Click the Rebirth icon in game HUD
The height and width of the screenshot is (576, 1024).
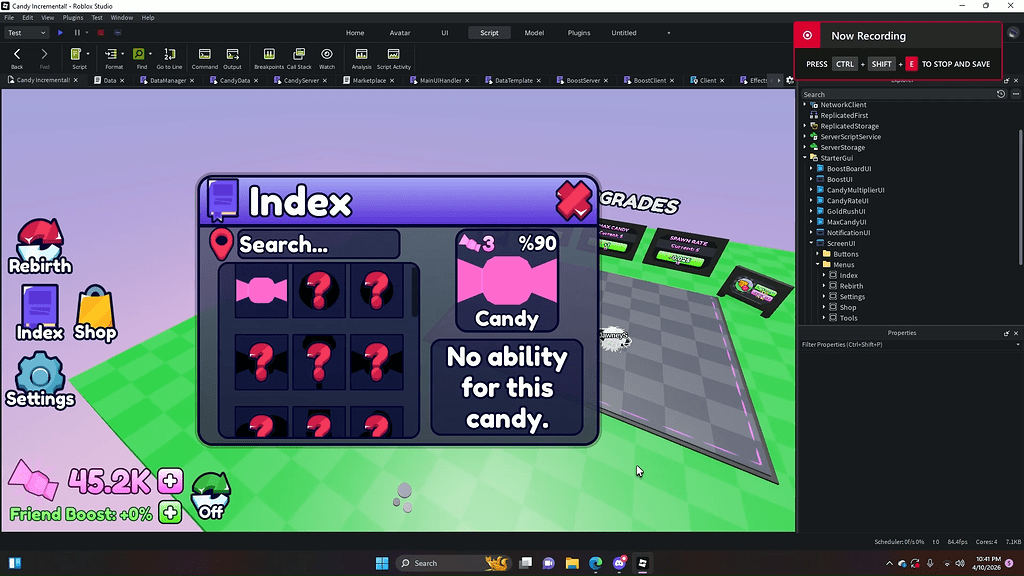pos(40,247)
